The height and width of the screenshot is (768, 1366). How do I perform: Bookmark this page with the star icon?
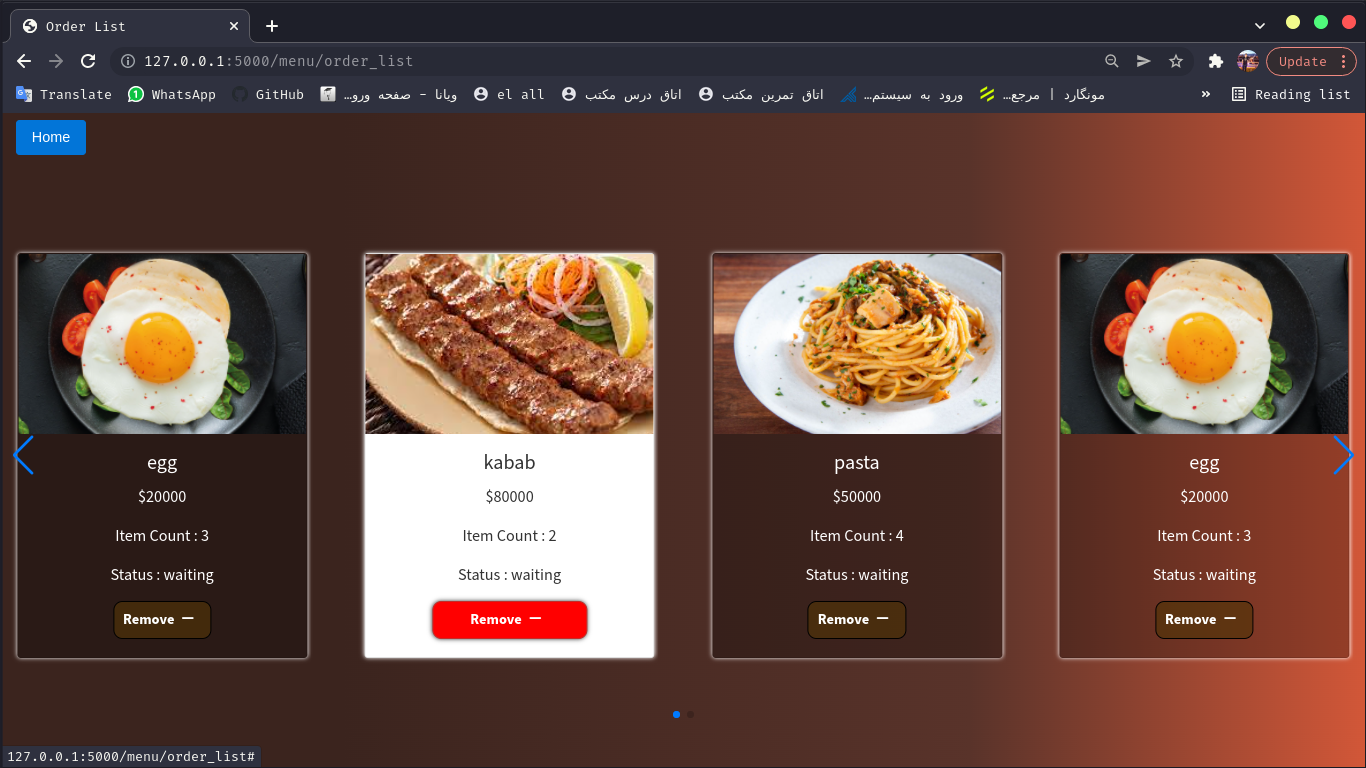1176,61
